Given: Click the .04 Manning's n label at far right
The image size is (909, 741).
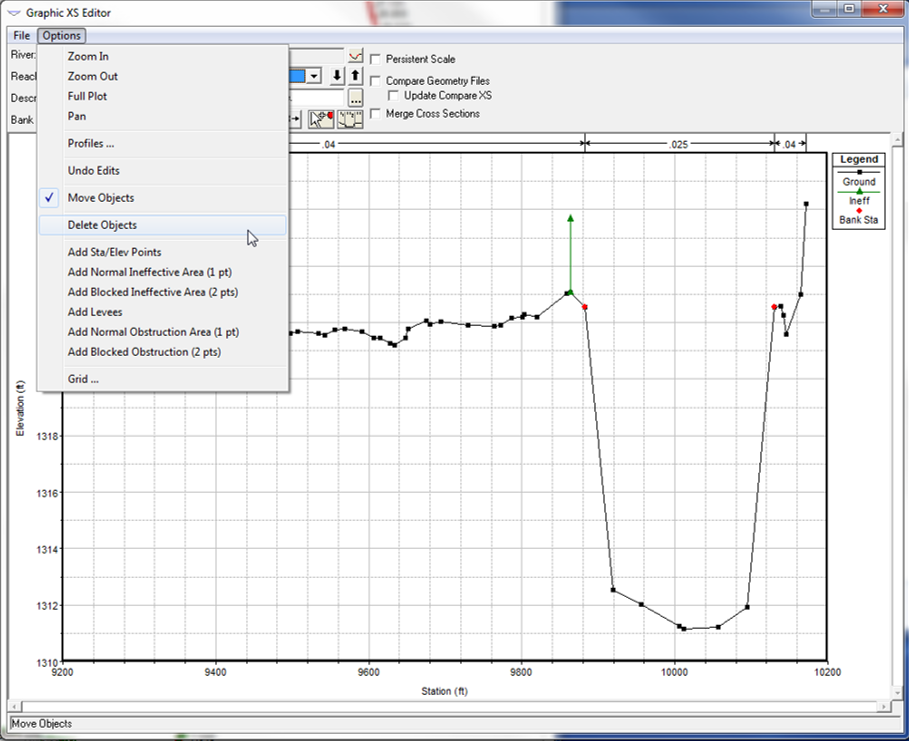Looking at the screenshot, I should click(x=789, y=144).
